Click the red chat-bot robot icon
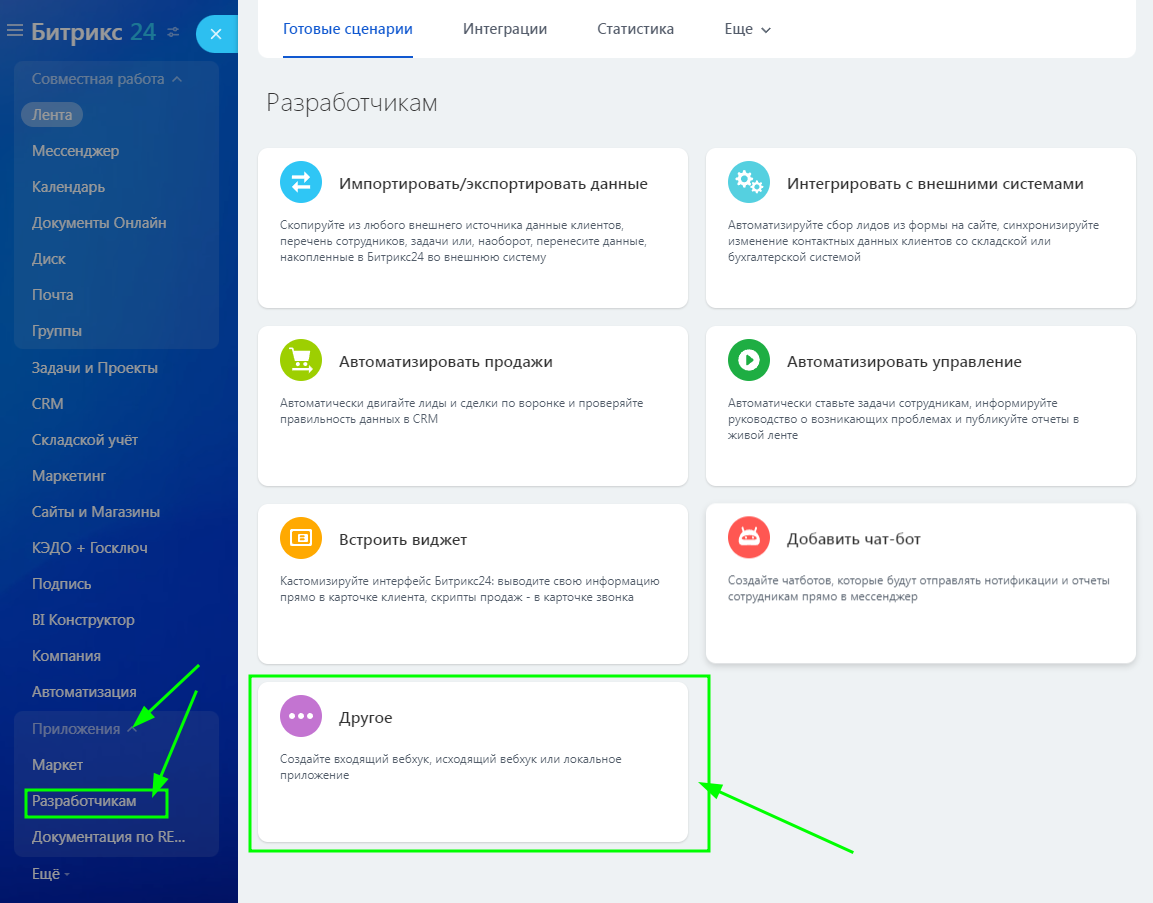 point(748,539)
